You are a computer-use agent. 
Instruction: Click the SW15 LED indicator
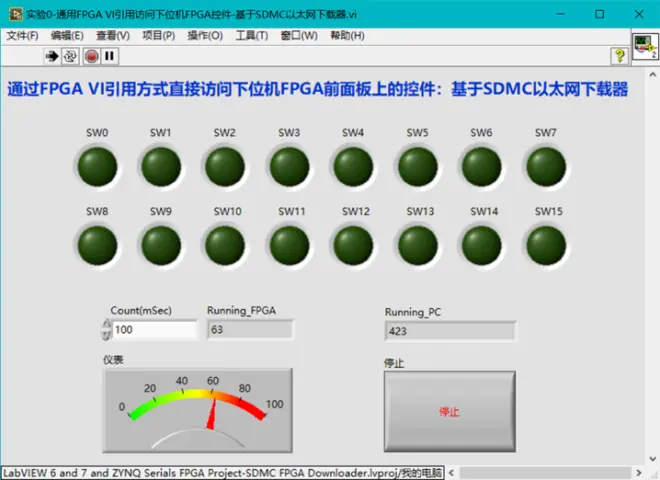click(x=546, y=245)
